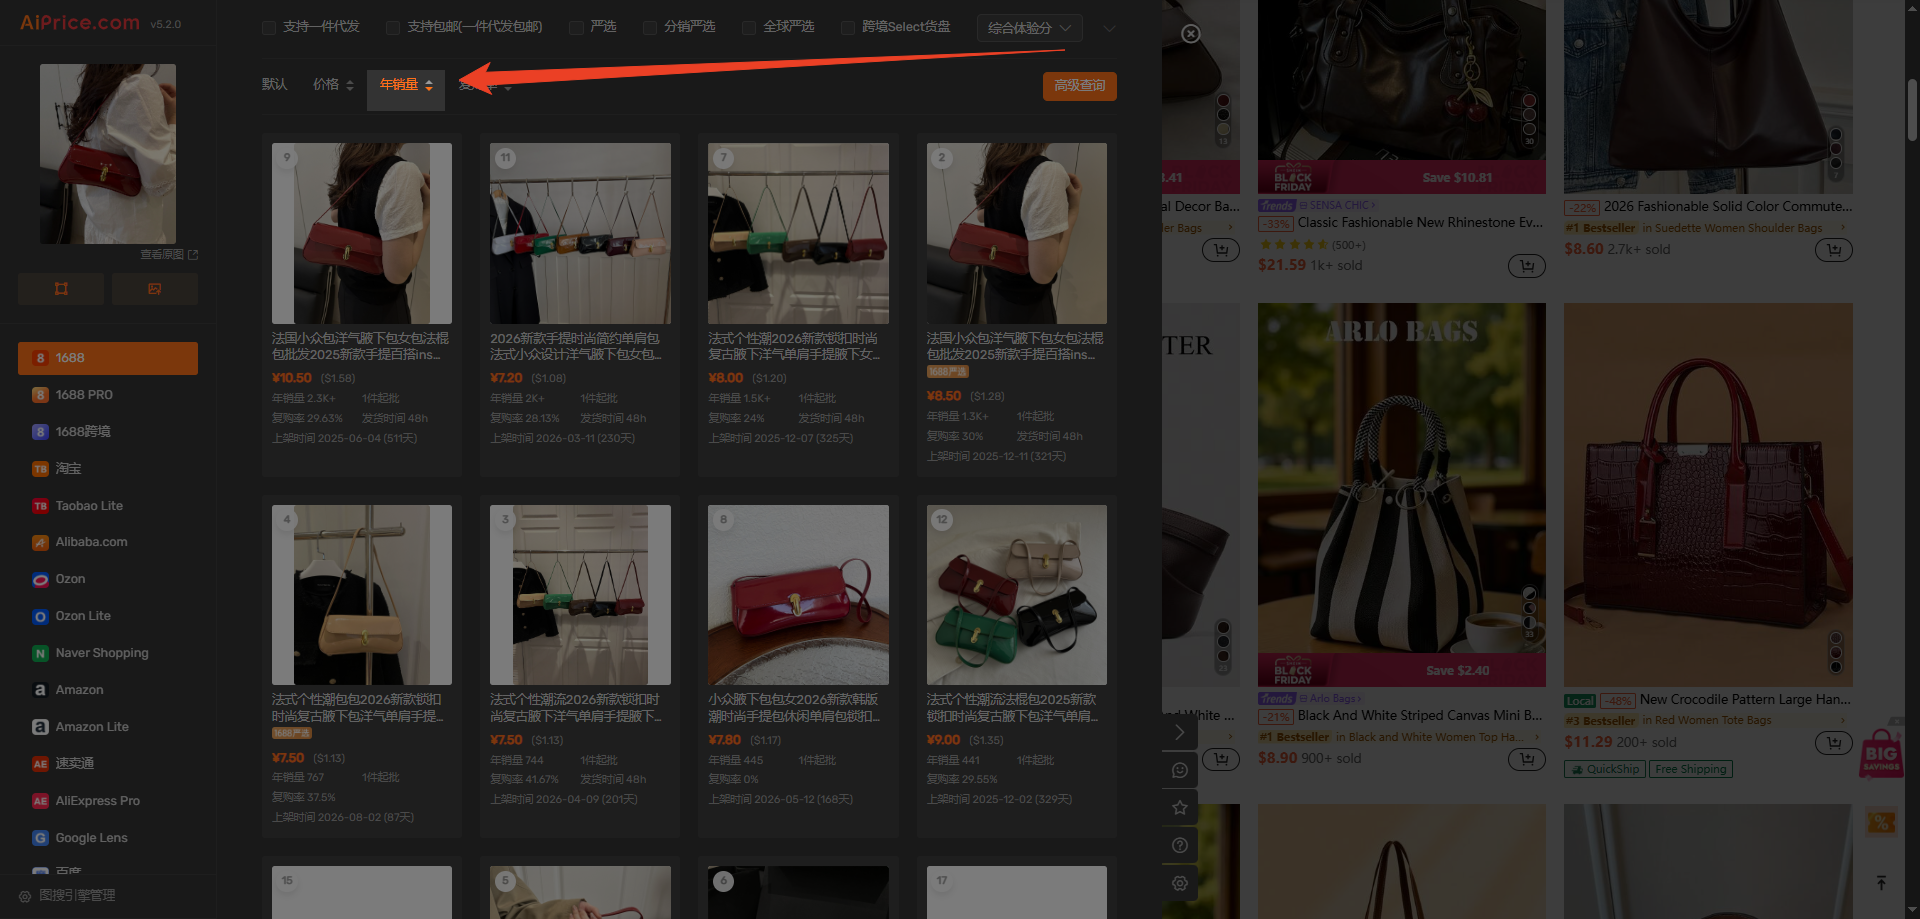Image resolution: width=1920 pixels, height=919 pixels.
Task: Switch to the AliExpress Pro source
Action: (108, 801)
